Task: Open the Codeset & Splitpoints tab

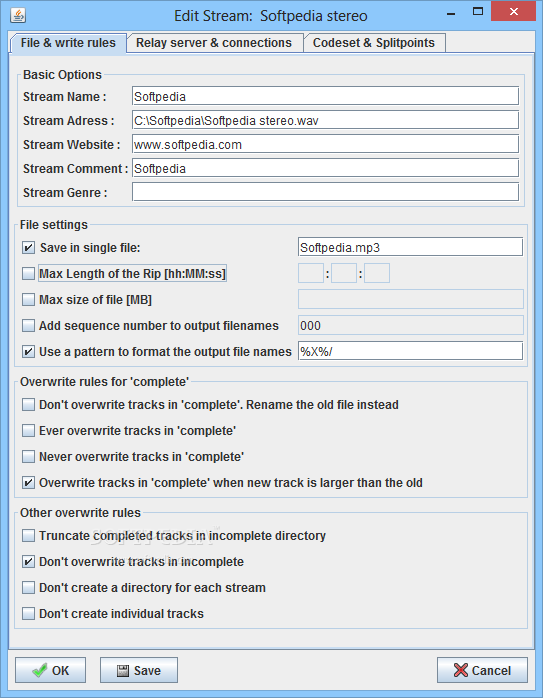Action: coord(374,43)
